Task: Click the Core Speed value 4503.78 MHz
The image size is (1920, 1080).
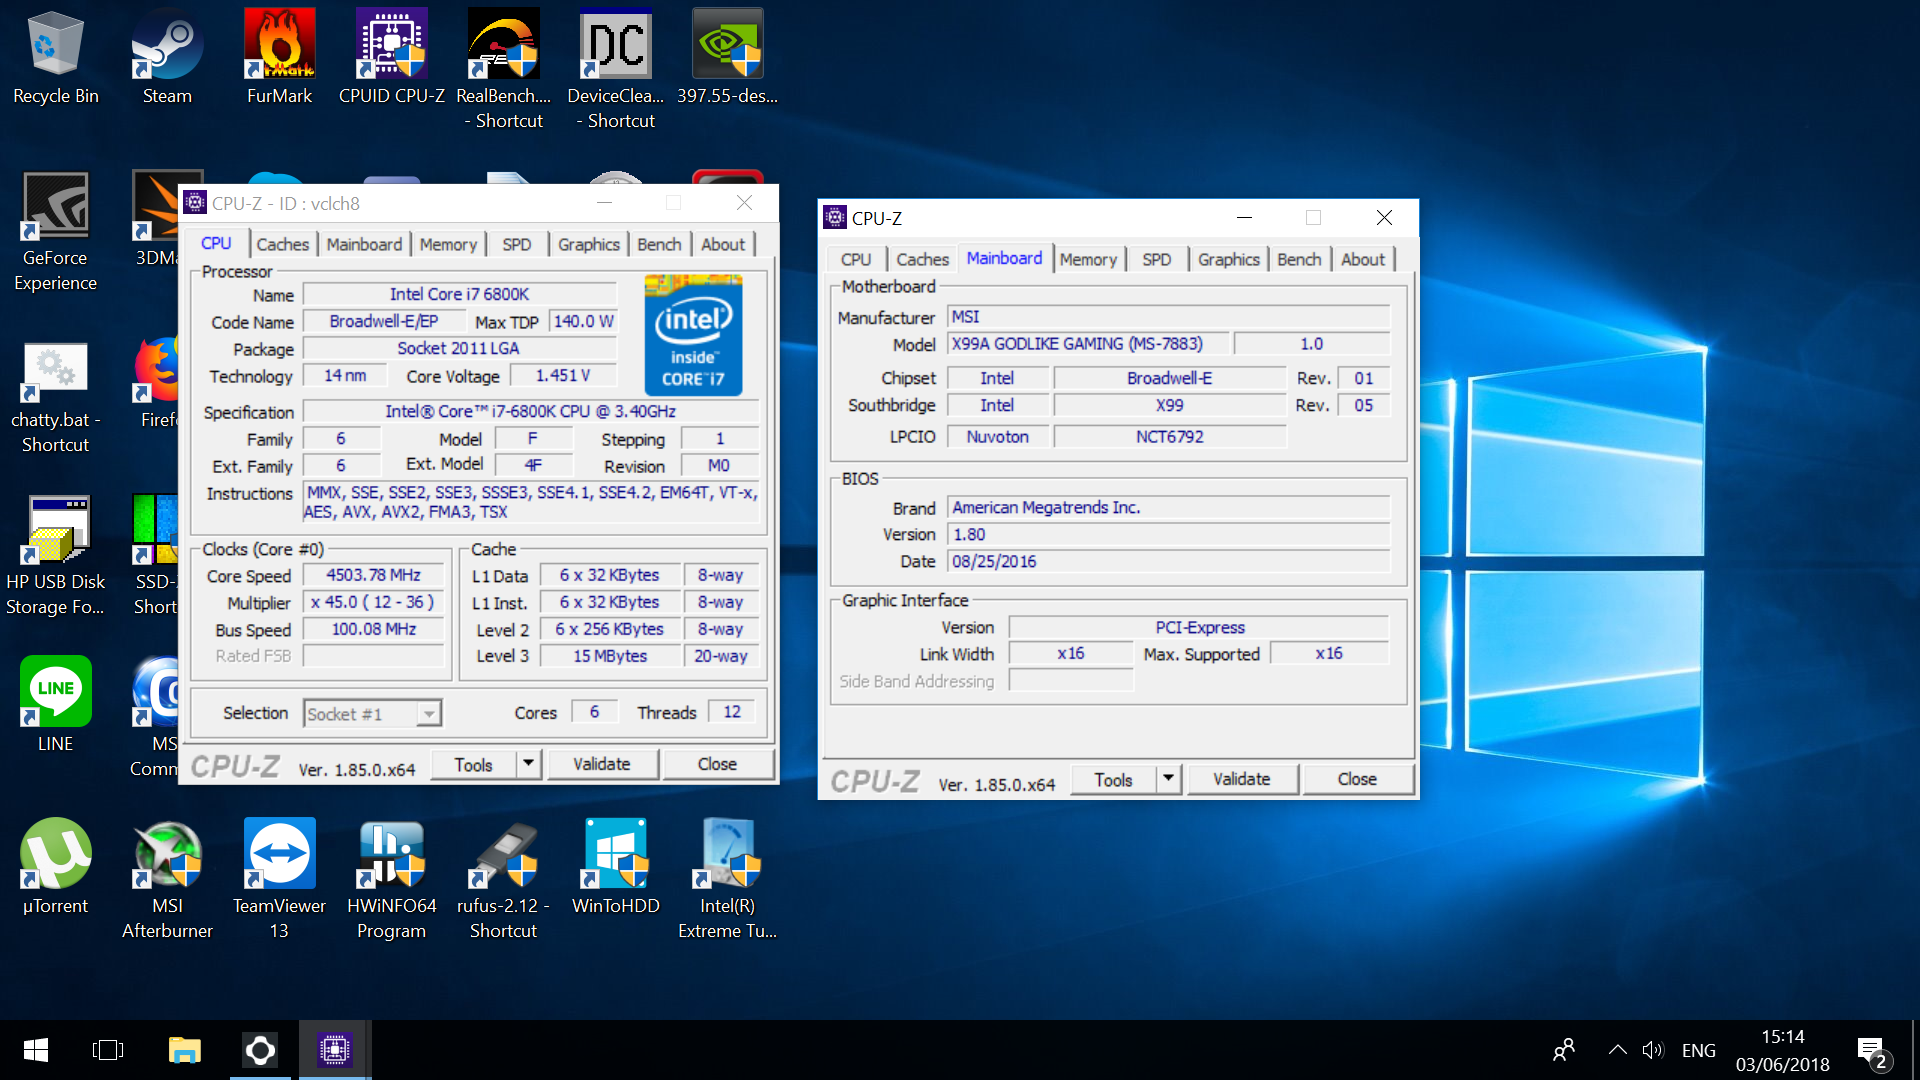Action: point(374,575)
